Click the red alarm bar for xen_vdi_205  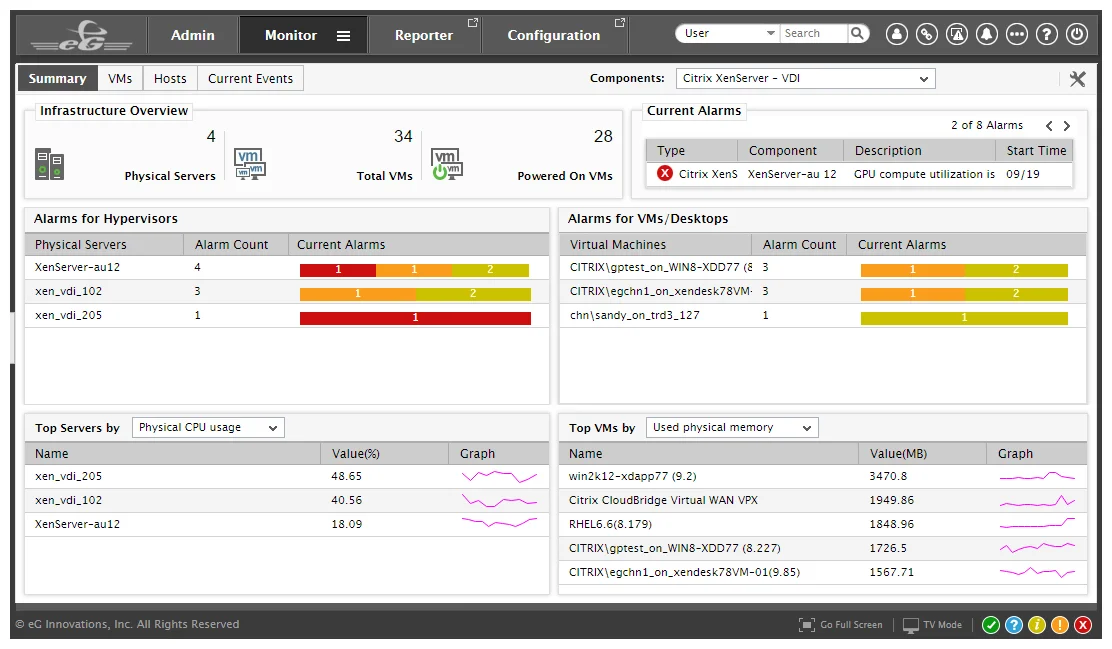pos(415,318)
